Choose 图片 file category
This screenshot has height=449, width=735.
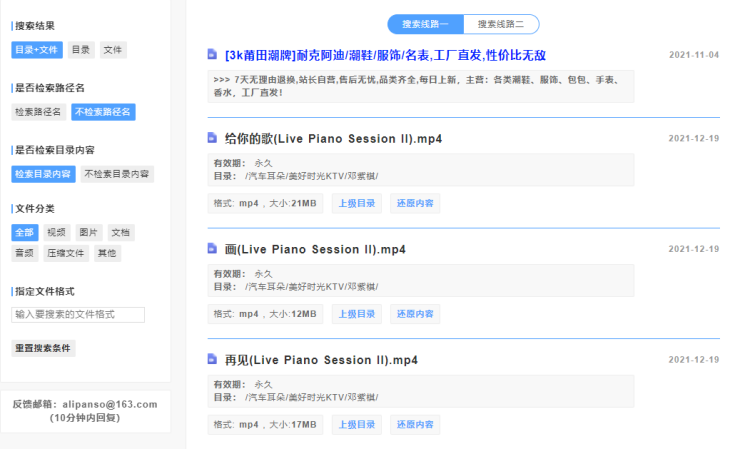tap(88, 233)
